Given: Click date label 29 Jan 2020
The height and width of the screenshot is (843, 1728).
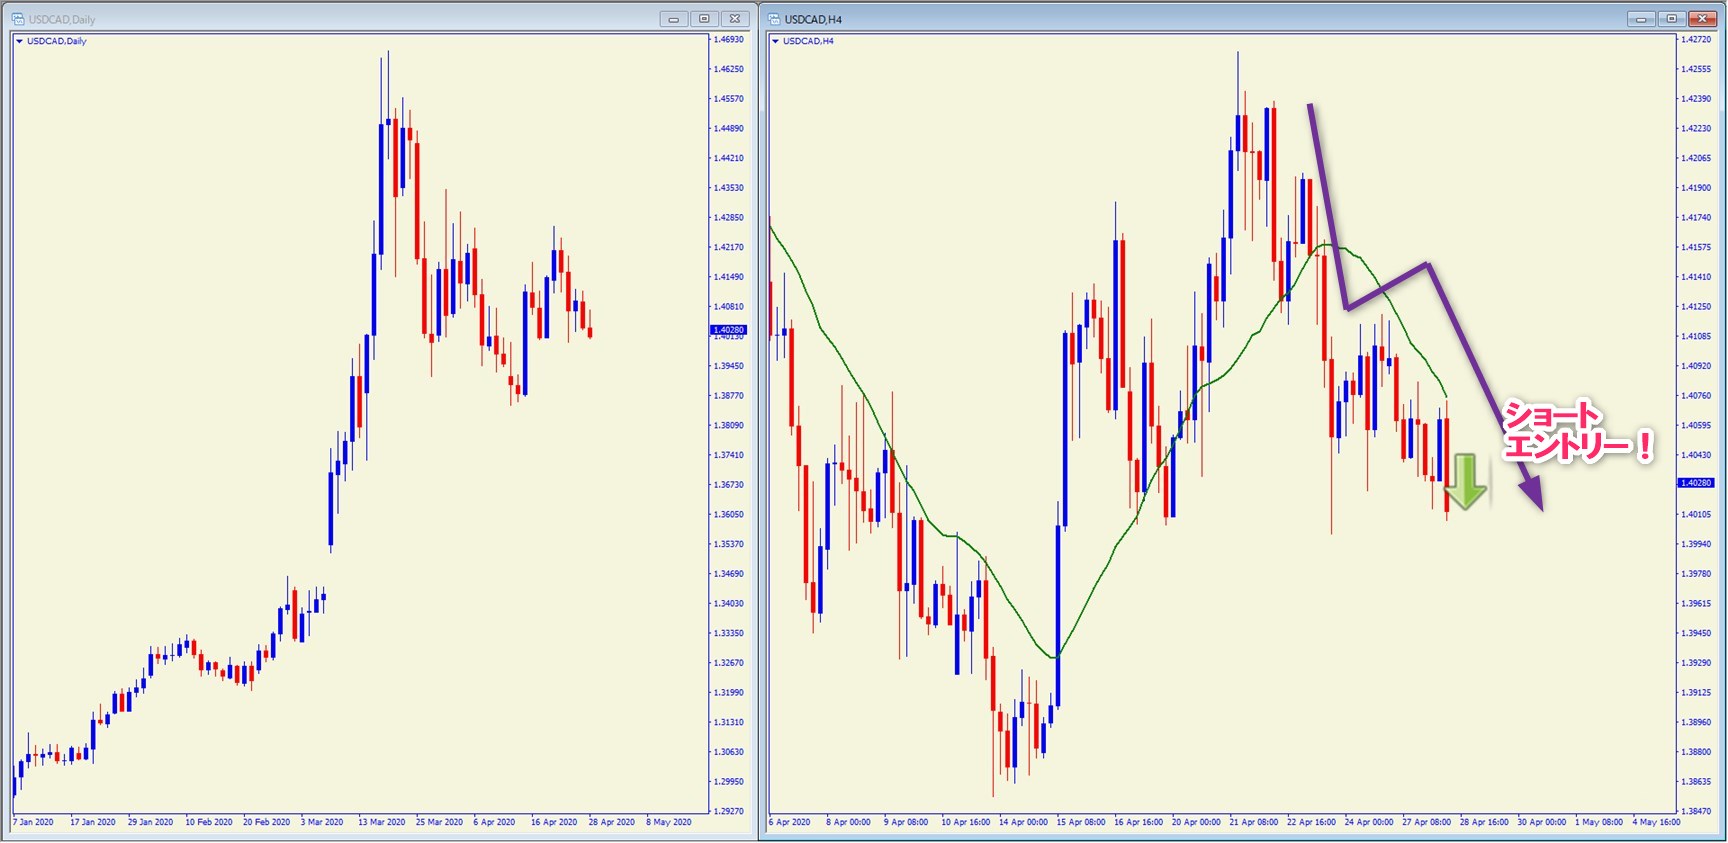Looking at the screenshot, I should 150,822.
